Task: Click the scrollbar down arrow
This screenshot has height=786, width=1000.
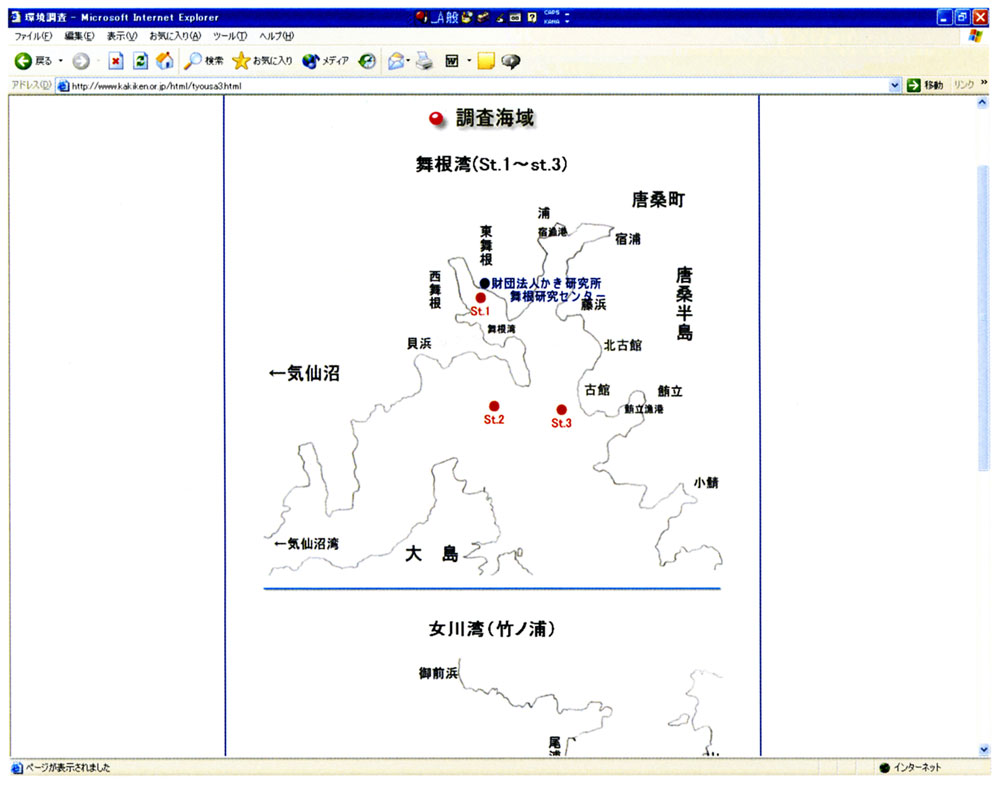Action: pos(983,750)
